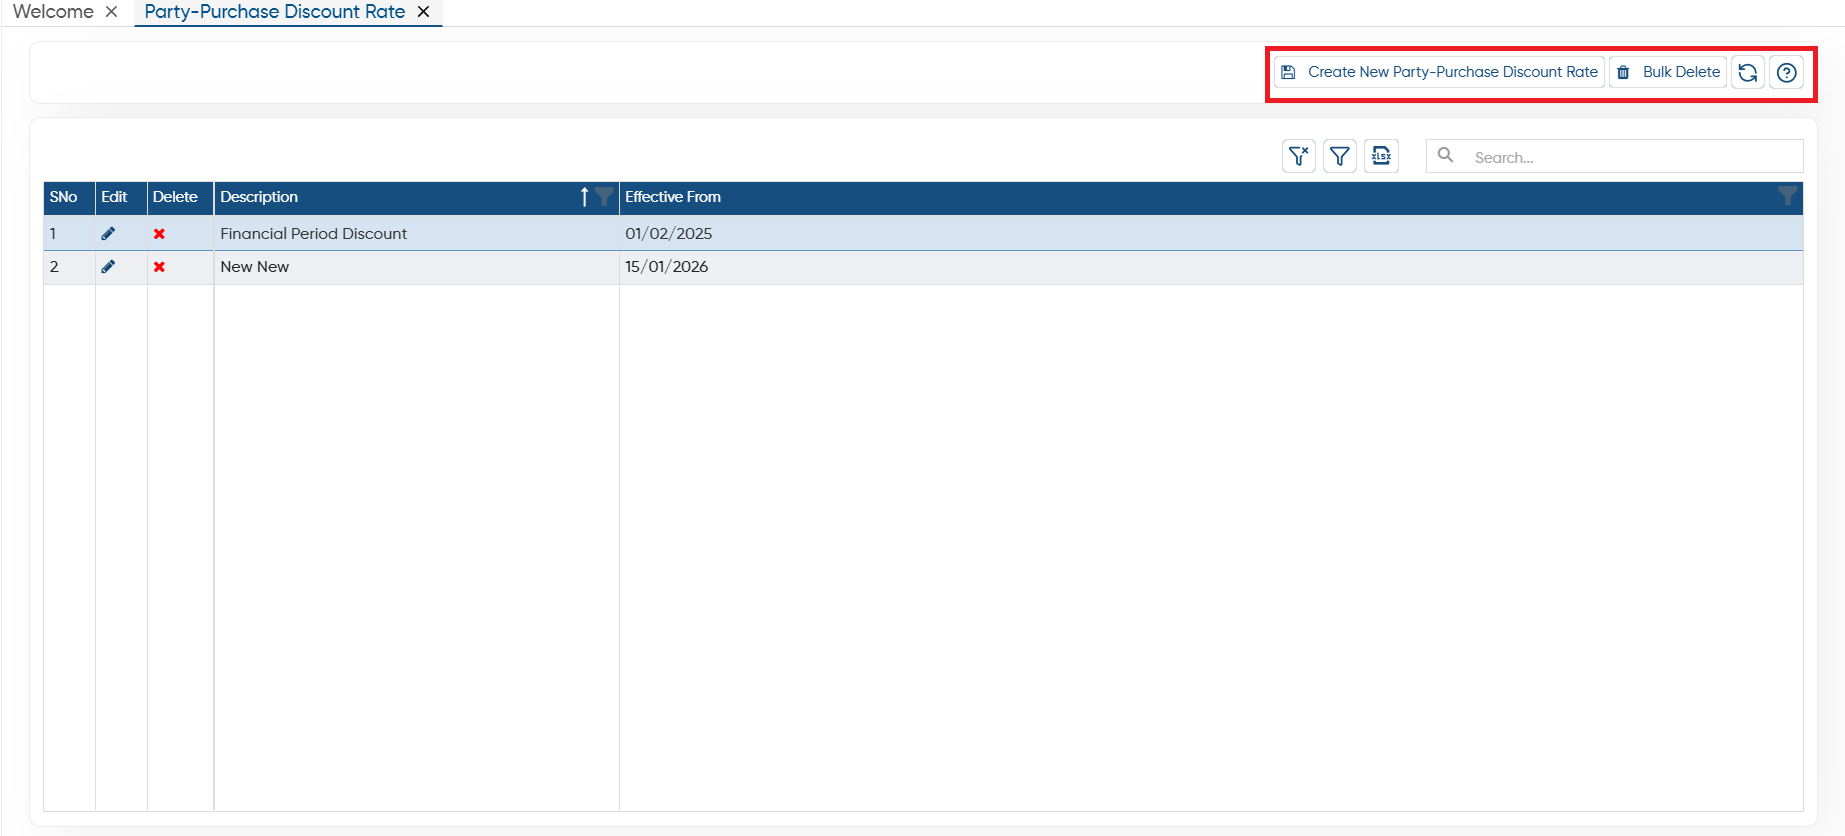Screen dimensions: 1845x836
Task: Click the funnel filter icon beside search
Action: click(1339, 156)
